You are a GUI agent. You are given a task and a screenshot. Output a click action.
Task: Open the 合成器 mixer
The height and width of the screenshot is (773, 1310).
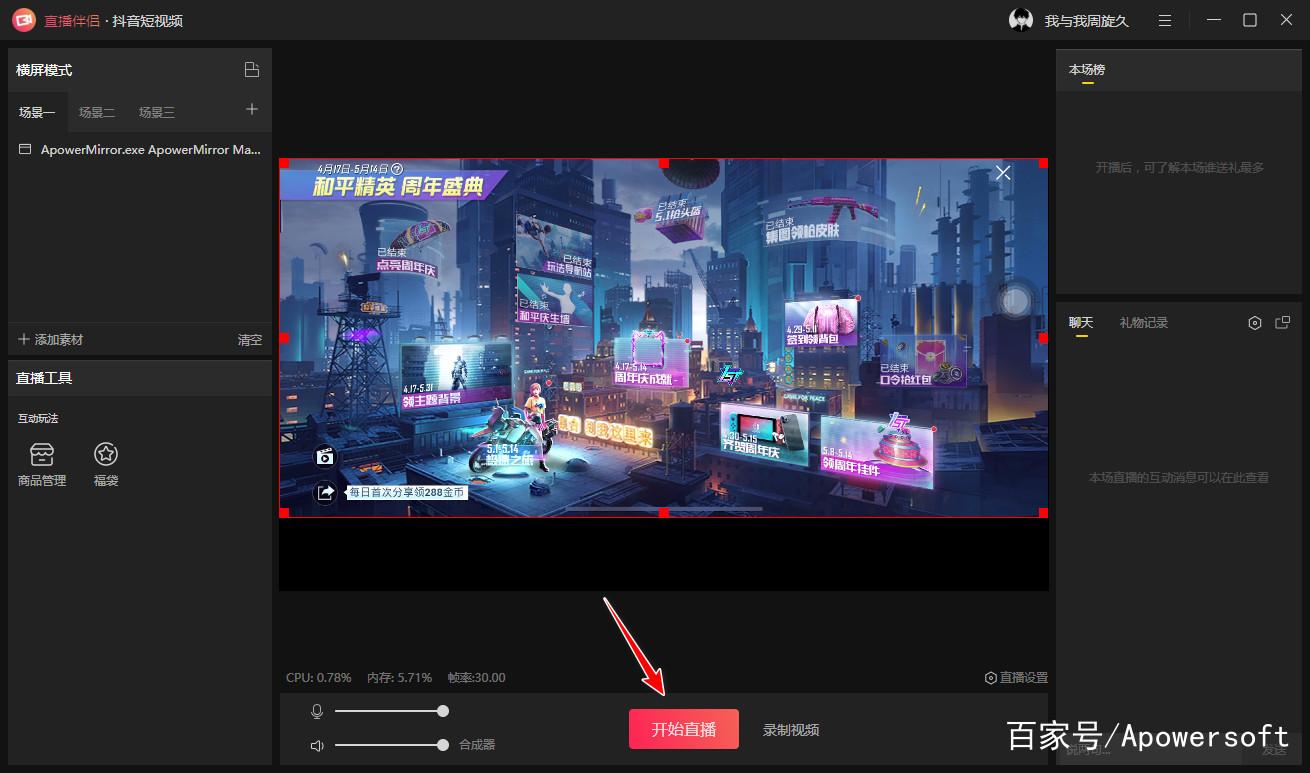[x=477, y=745]
